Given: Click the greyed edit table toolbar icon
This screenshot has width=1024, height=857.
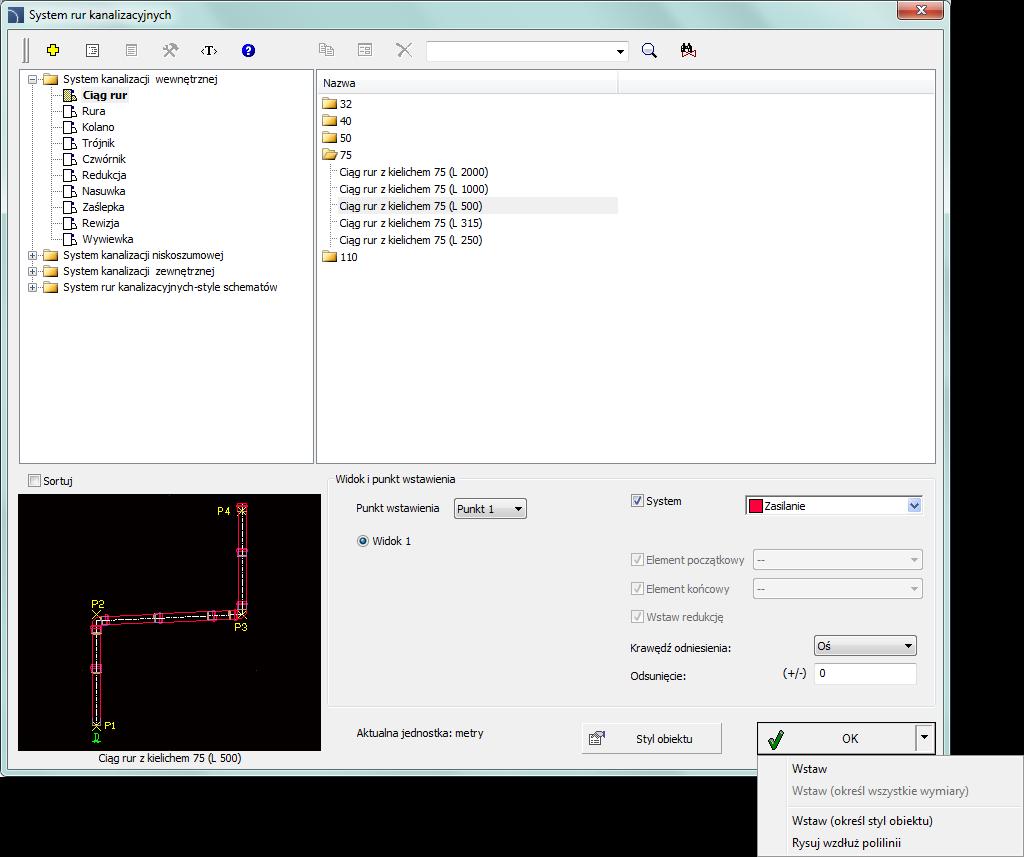Looking at the screenshot, I should tap(365, 50).
